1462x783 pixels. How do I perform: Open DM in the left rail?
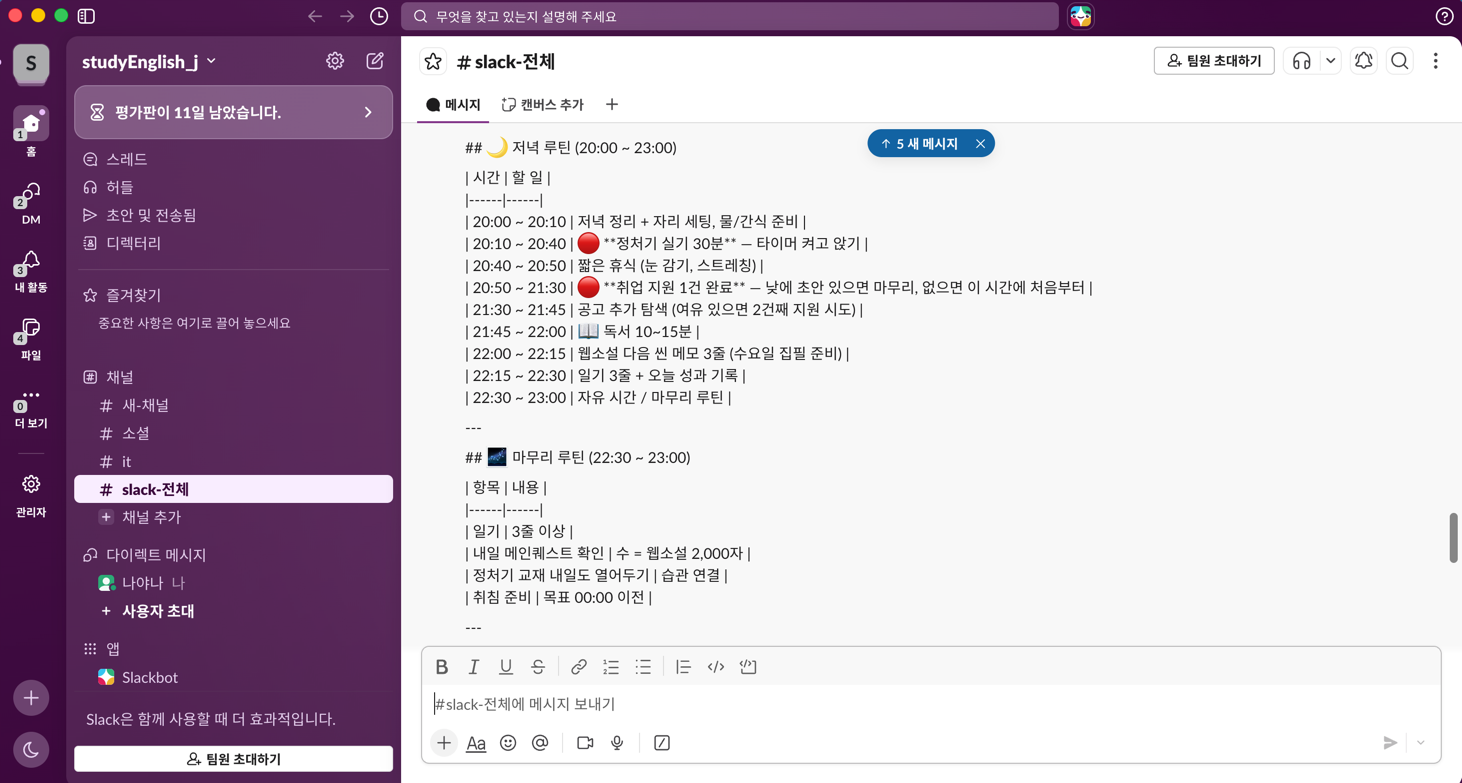pos(31,202)
